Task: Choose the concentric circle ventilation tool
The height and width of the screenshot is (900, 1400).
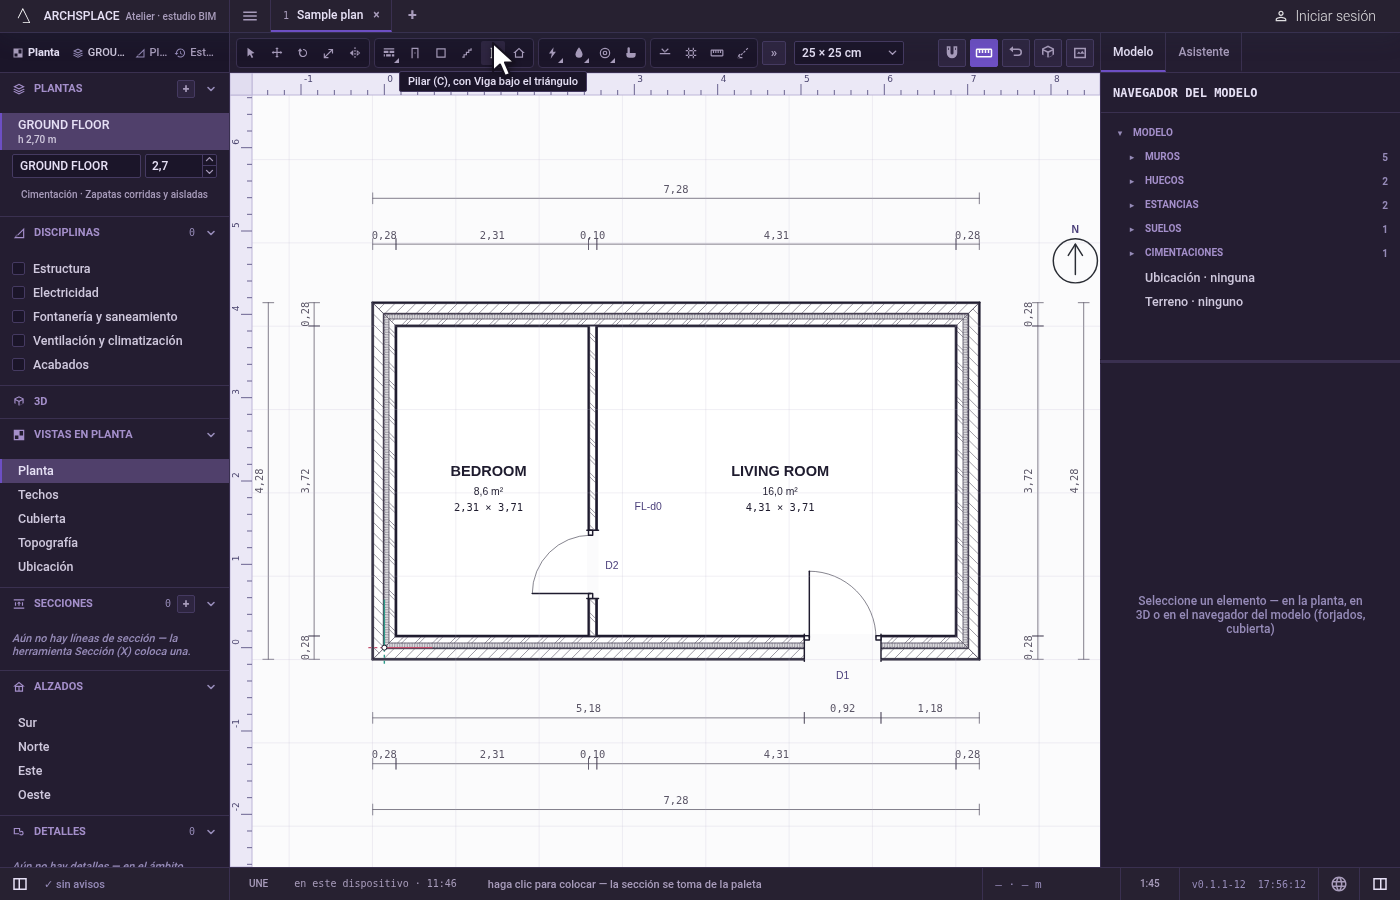Action: (x=605, y=53)
